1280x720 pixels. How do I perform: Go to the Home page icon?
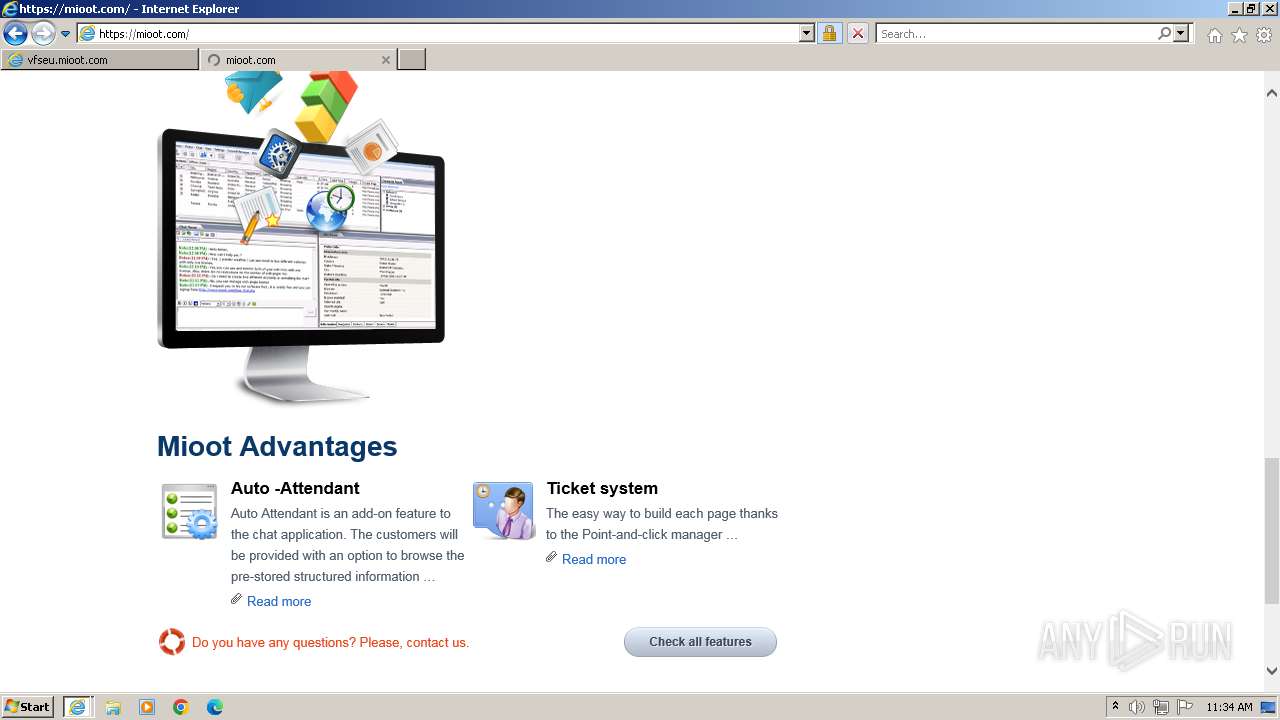pyautogui.click(x=1214, y=35)
